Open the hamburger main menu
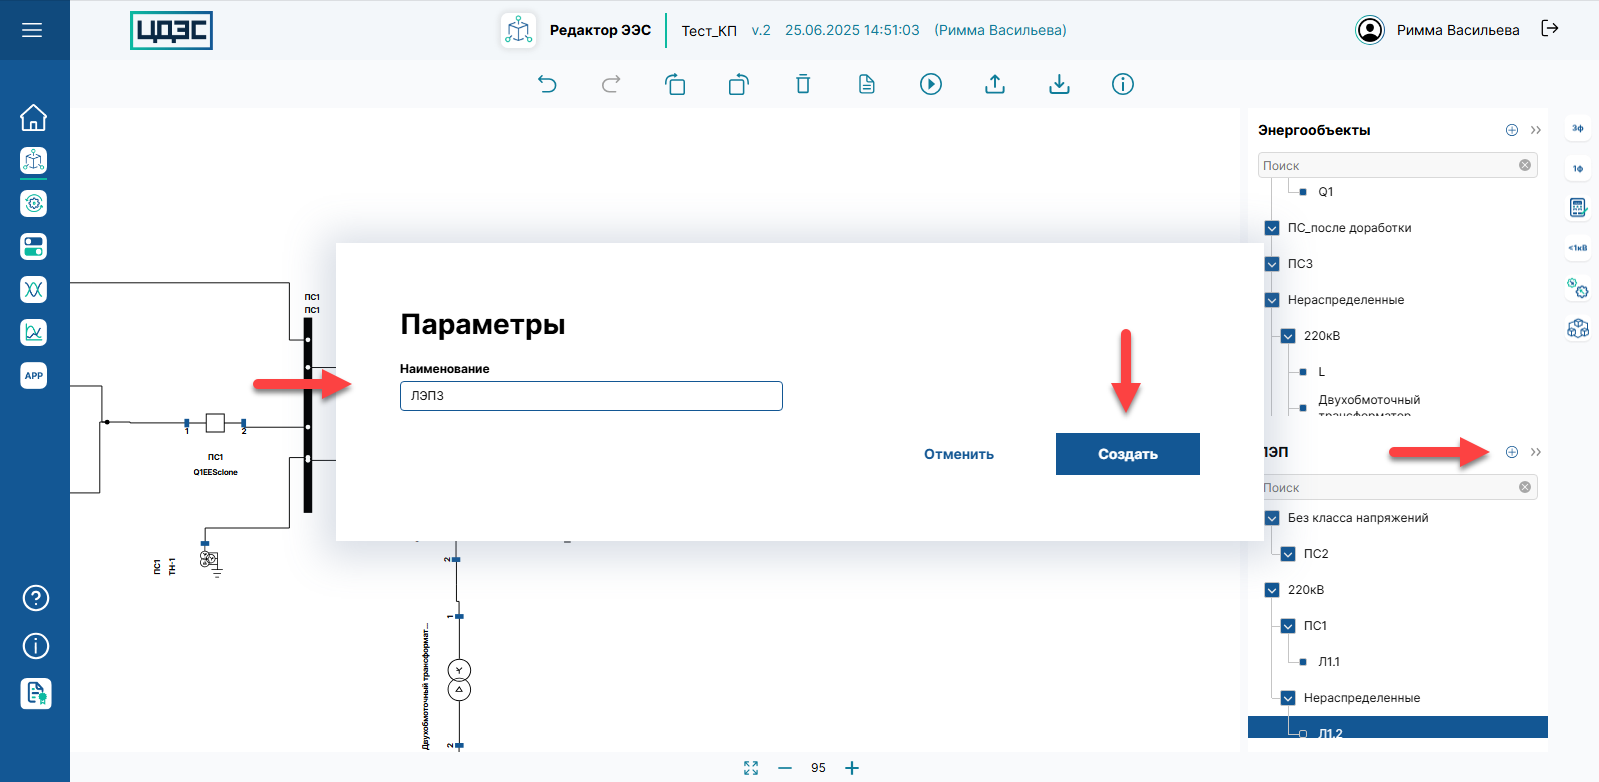The width and height of the screenshot is (1599, 782). (32, 30)
